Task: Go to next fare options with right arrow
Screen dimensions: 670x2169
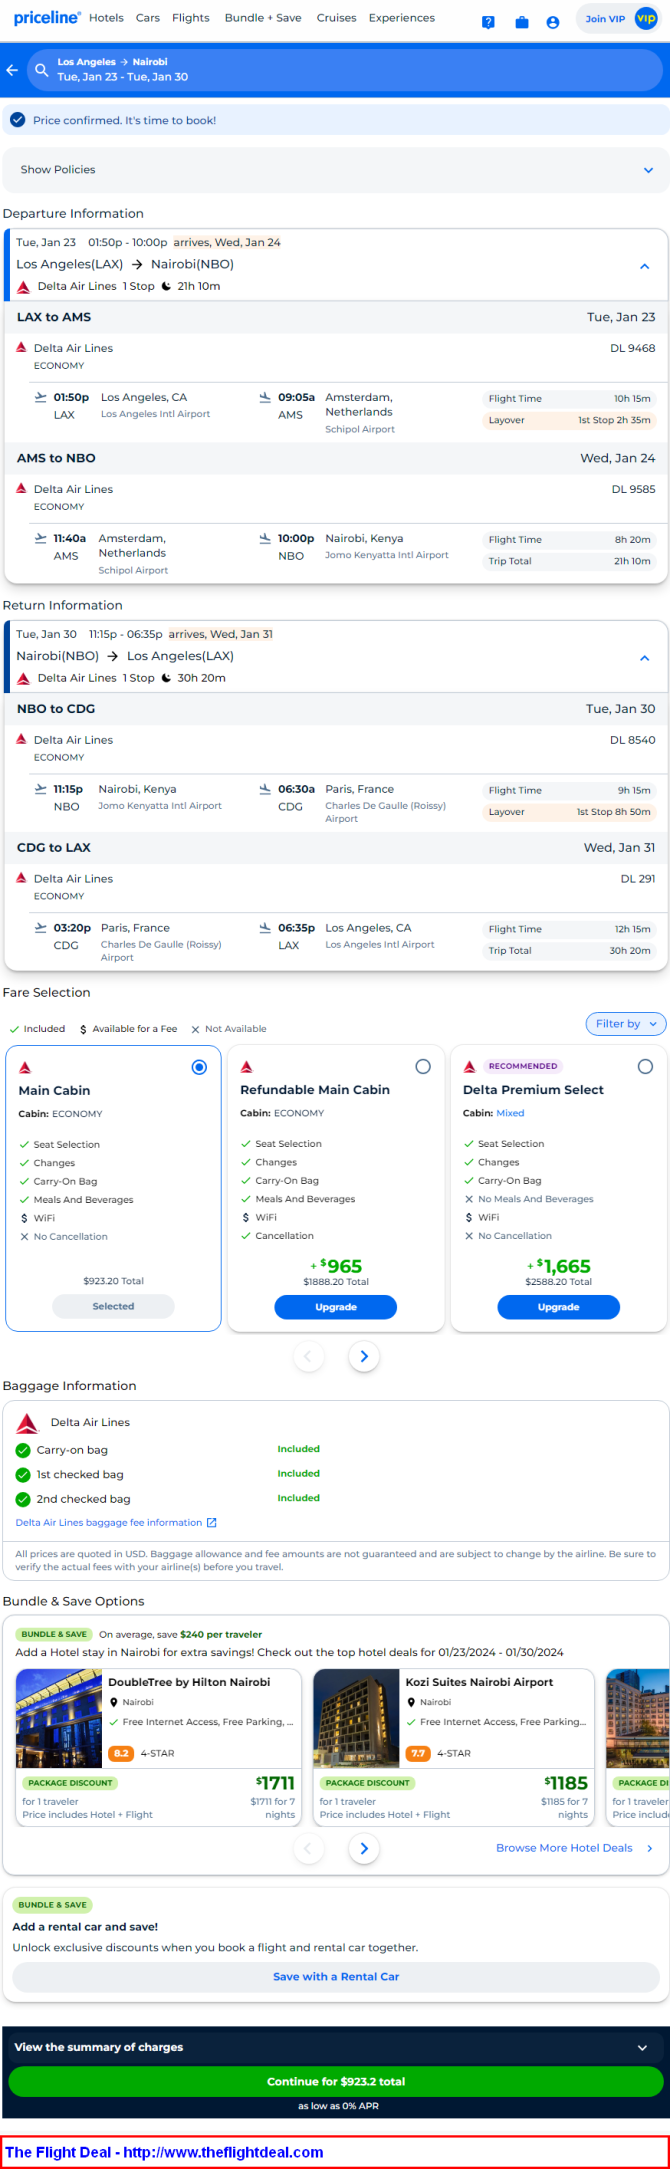Action: tap(364, 1357)
